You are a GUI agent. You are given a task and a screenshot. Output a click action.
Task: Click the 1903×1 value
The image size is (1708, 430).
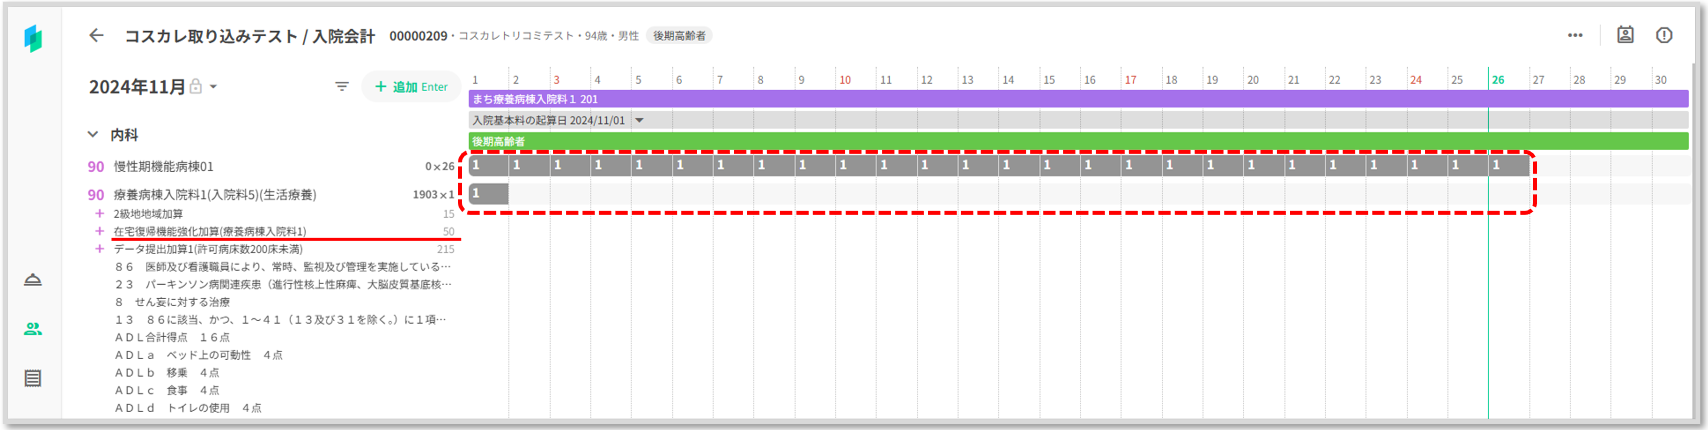pyautogui.click(x=433, y=195)
